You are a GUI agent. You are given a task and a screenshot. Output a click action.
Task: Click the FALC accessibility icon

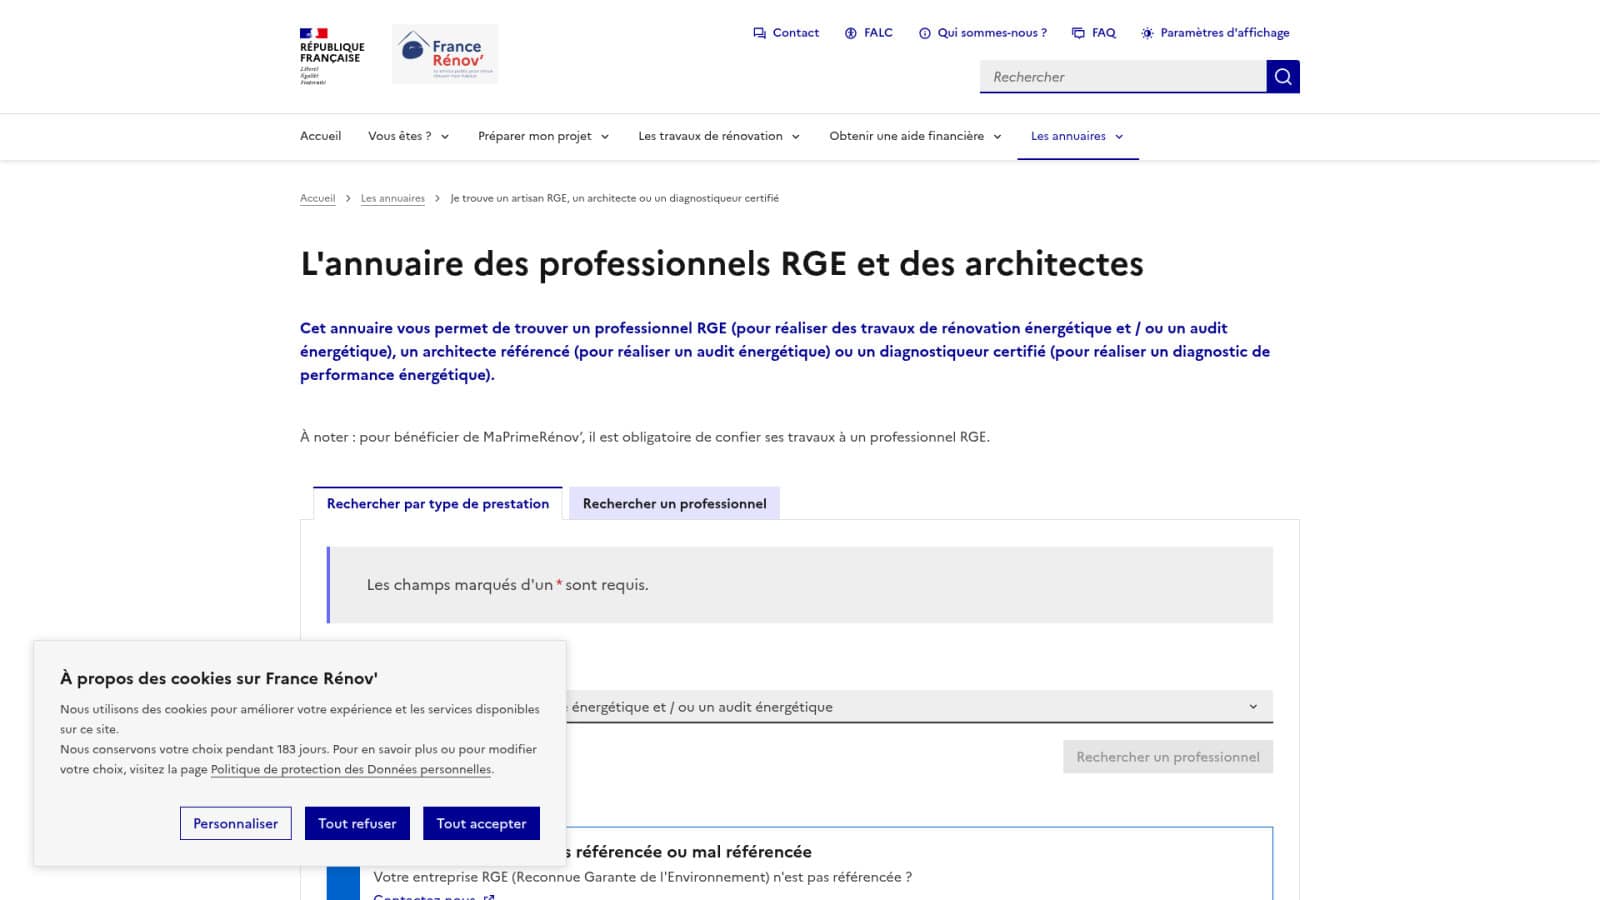click(x=851, y=33)
